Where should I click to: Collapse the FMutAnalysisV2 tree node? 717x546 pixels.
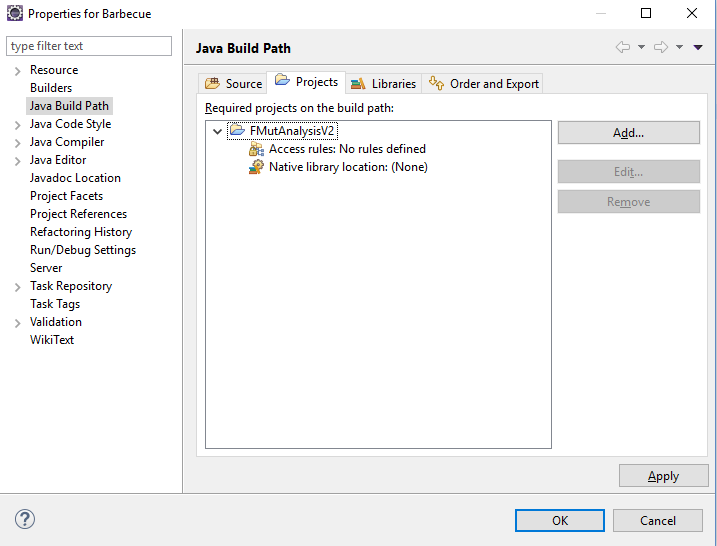pyautogui.click(x=218, y=132)
